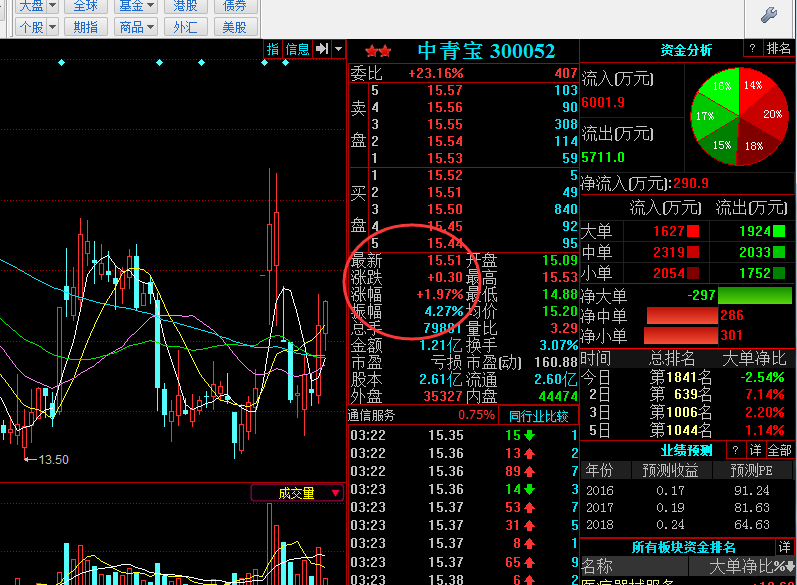Click the two-star rating icon
The width and height of the screenshot is (797, 585).
click(378, 51)
